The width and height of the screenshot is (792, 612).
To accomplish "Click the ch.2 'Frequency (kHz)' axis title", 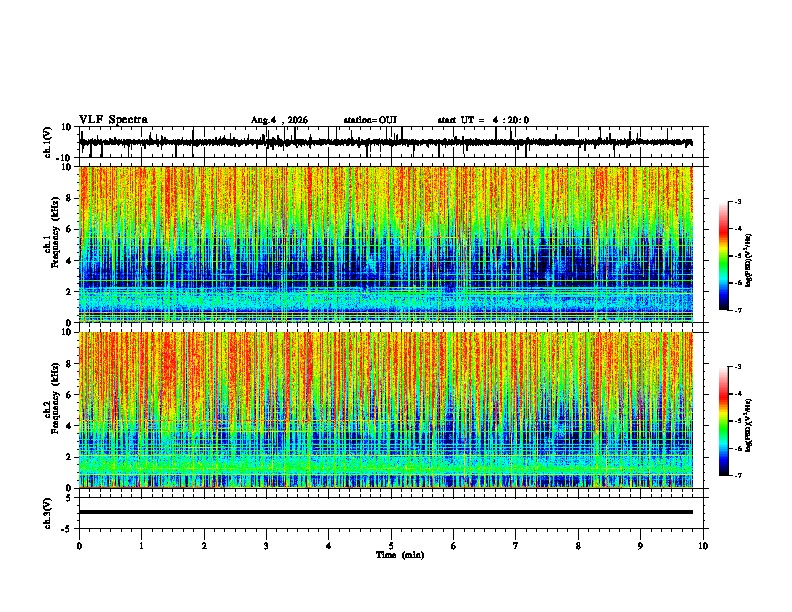I will tap(55, 398).
